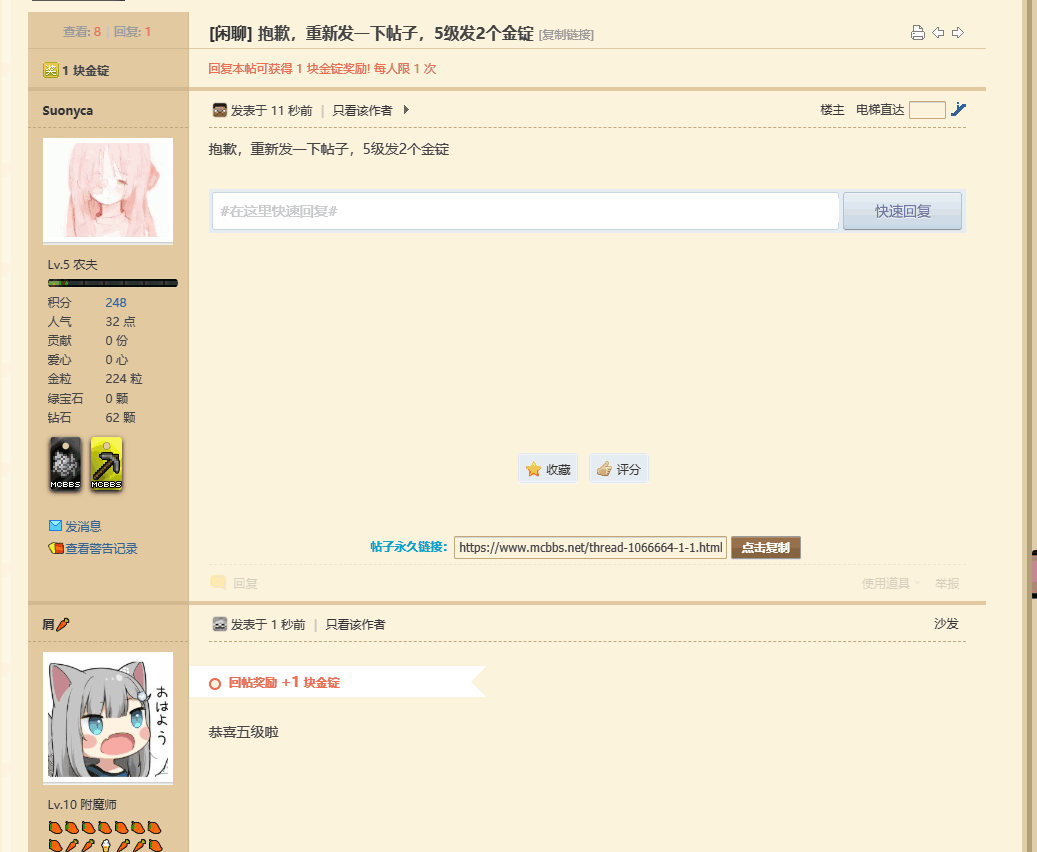1037x852 pixels.
Task: Click the 回复 link under first post
Action: coord(245,583)
